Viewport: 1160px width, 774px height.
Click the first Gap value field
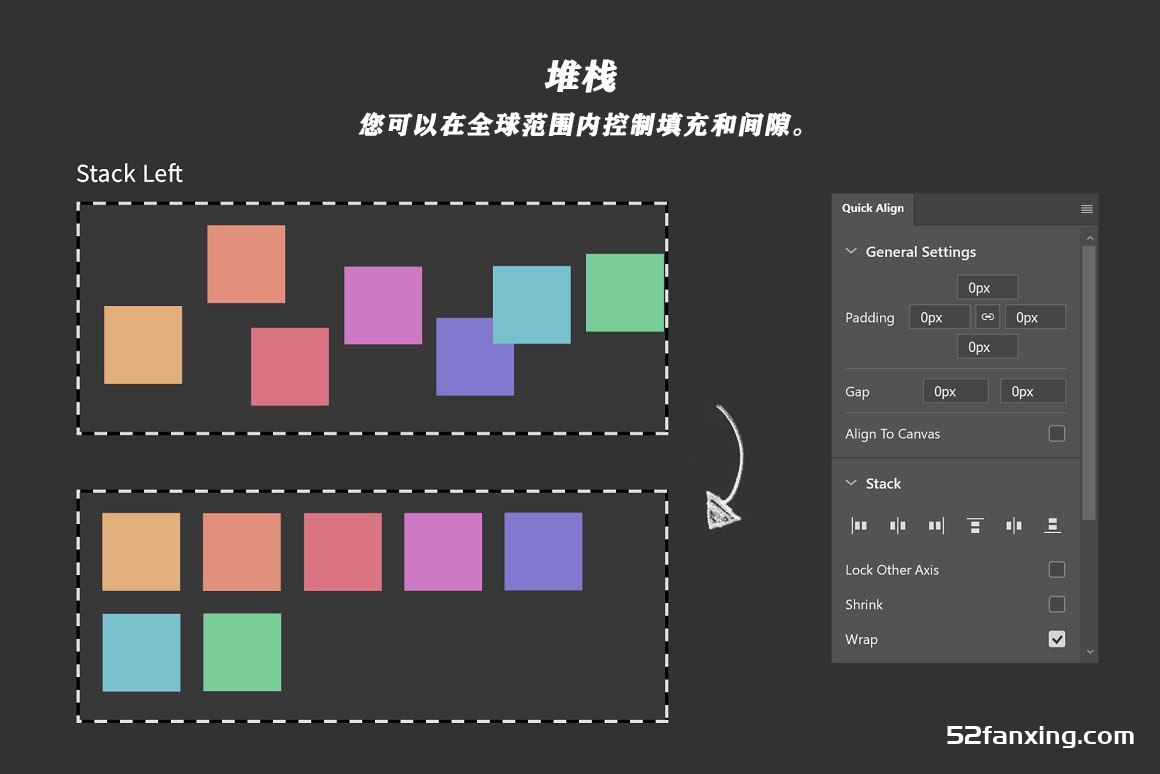956,391
